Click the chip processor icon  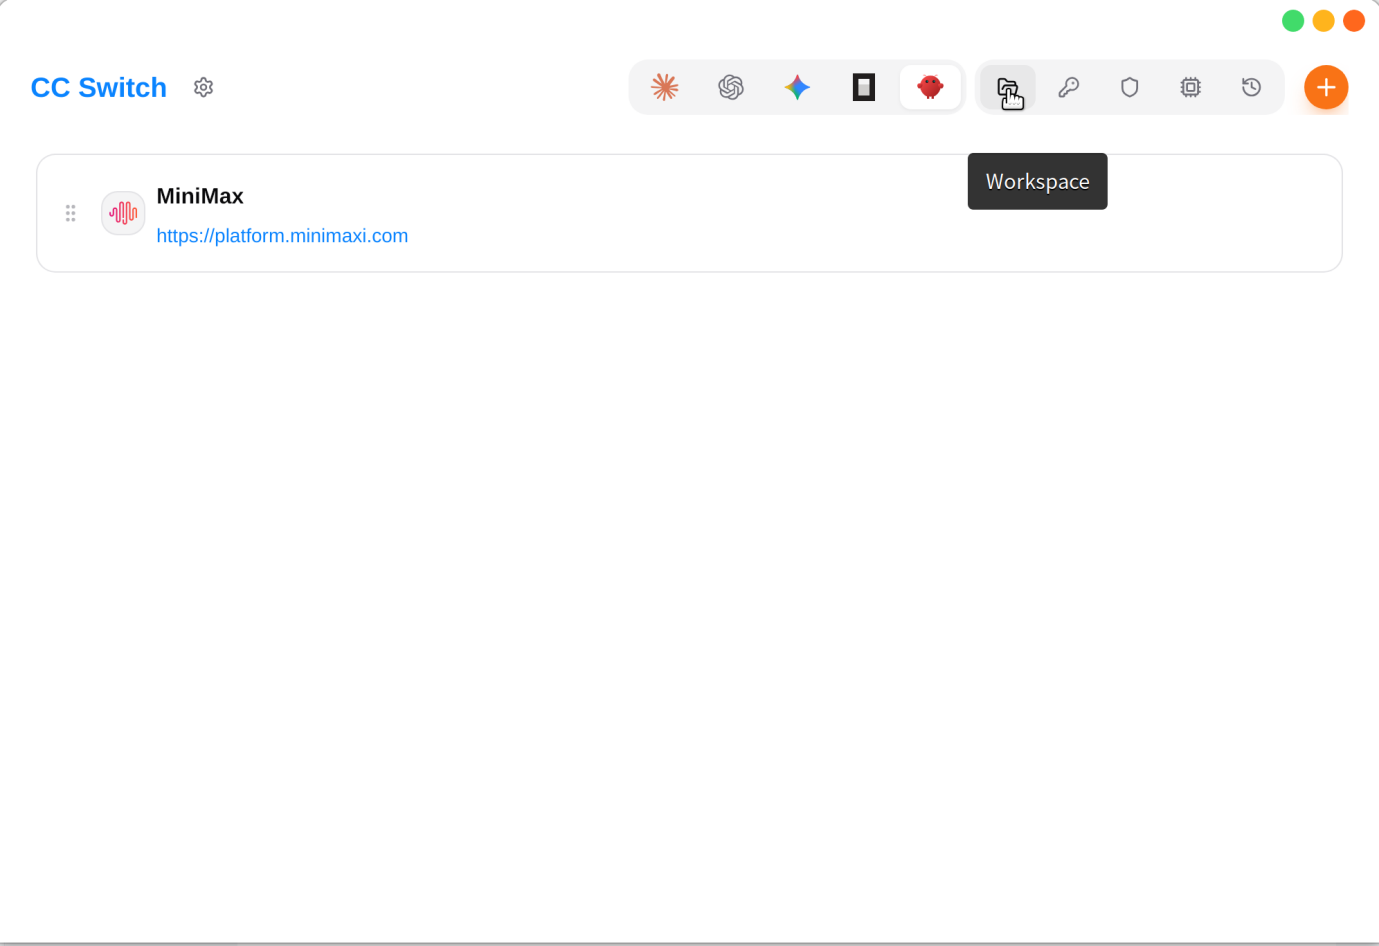1190,87
